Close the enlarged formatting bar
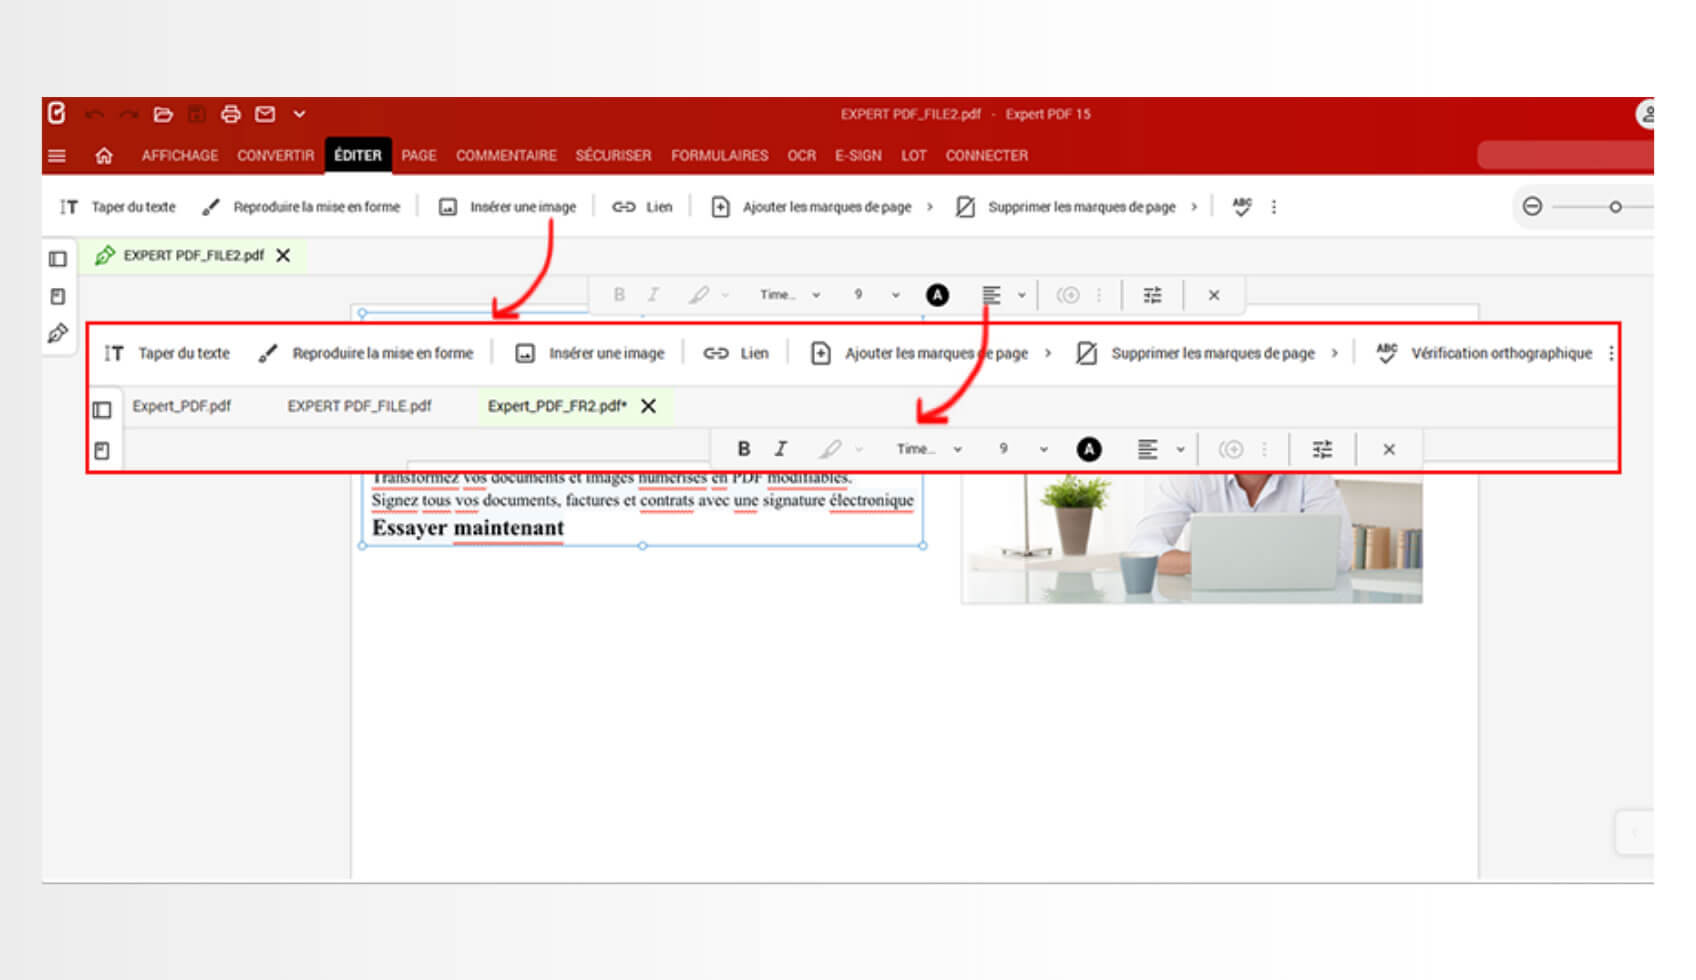 tap(1389, 449)
